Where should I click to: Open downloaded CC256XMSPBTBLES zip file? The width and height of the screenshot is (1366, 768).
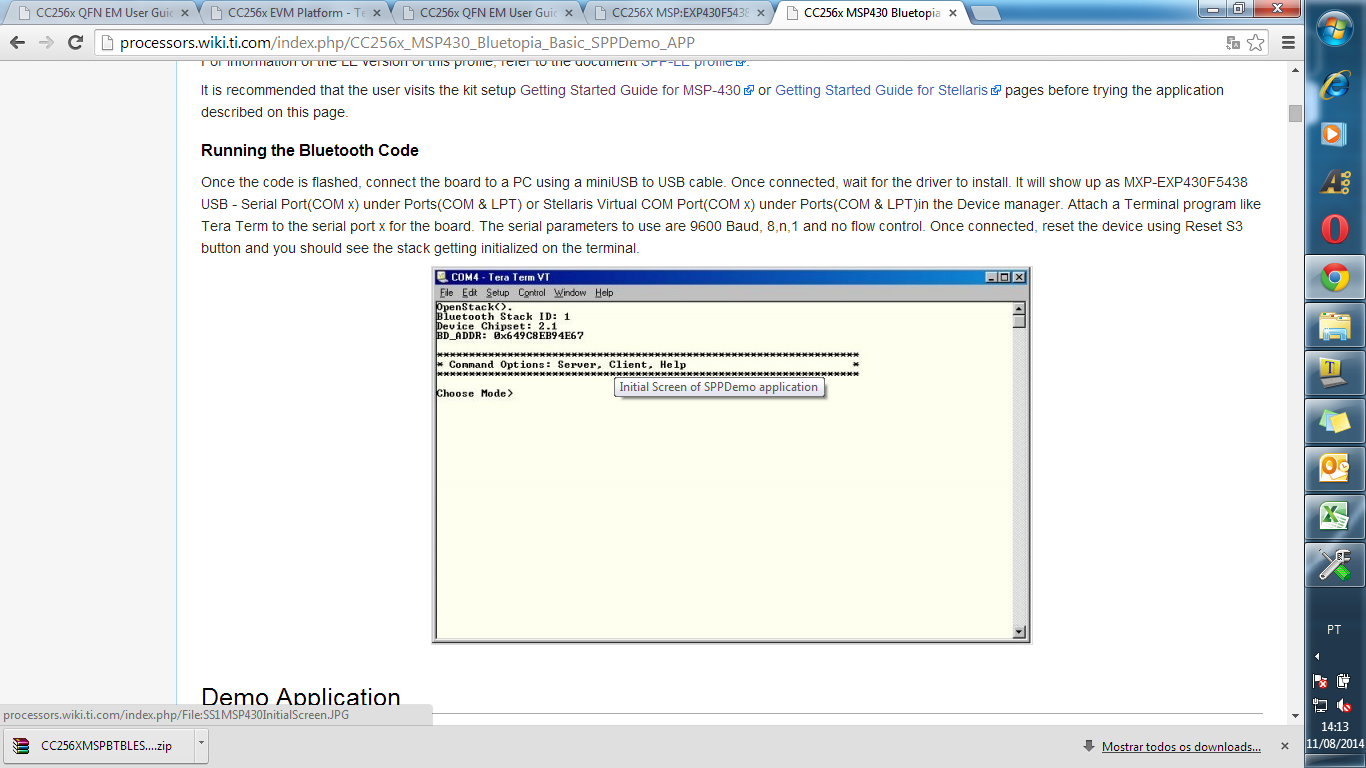(100, 746)
